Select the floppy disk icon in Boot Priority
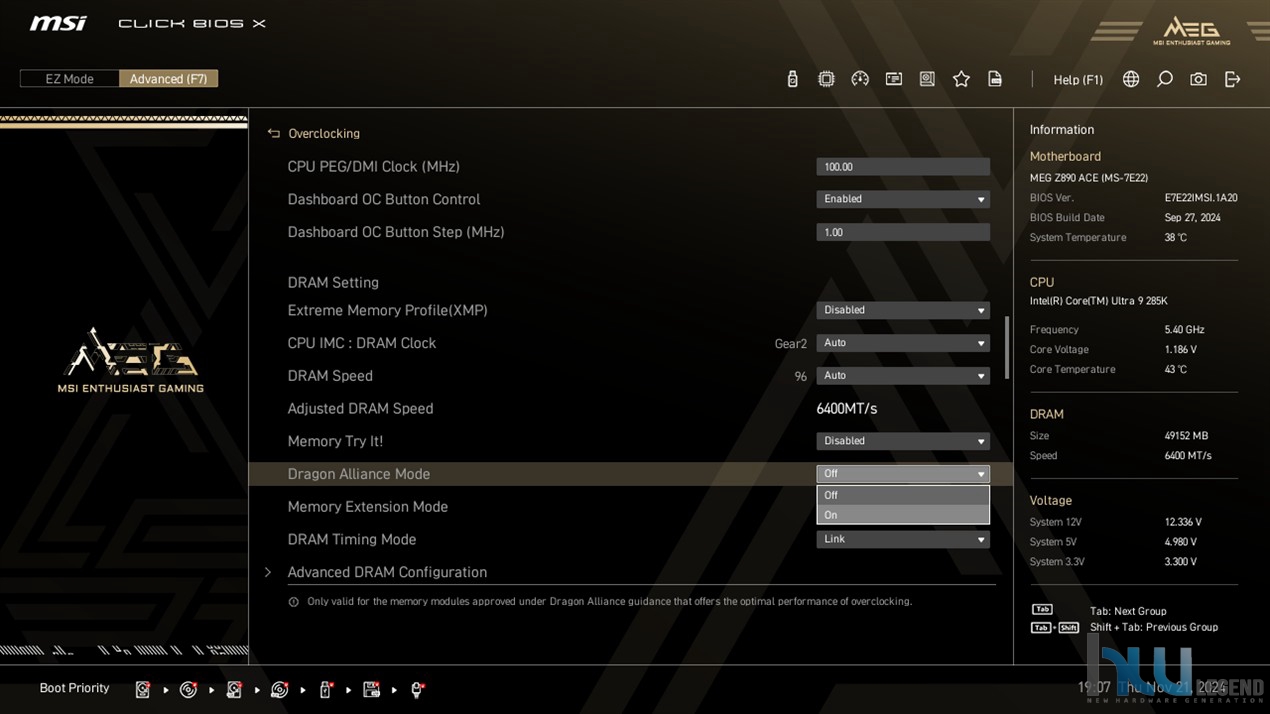This screenshot has width=1270, height=714. 371,690
